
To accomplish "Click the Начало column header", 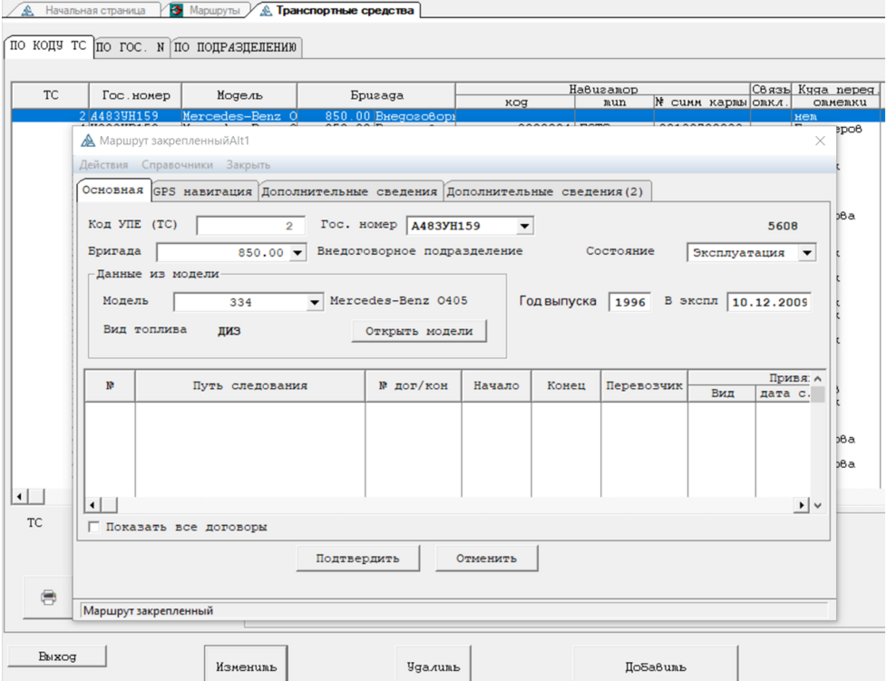I will pyautogui.click(x=496, y=386).
